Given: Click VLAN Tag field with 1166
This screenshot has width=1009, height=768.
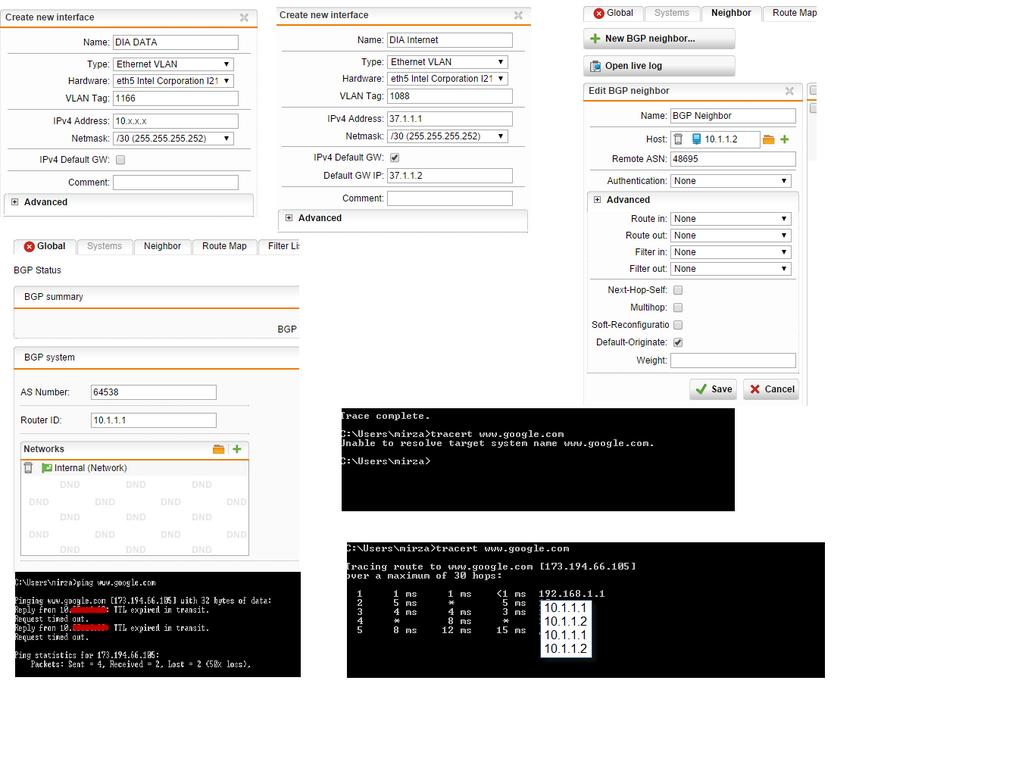Looking at the screenshot, I should point(176,98).
